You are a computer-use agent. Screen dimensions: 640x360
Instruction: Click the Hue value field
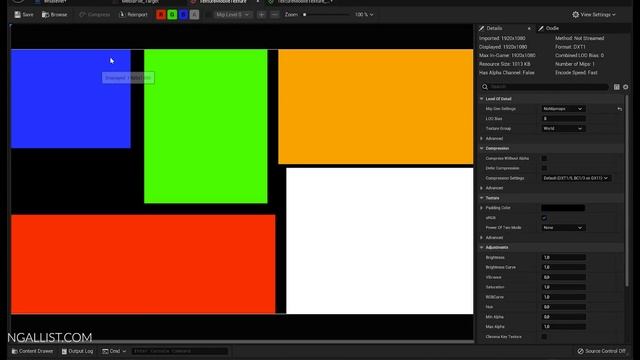(x=563, y=307)
